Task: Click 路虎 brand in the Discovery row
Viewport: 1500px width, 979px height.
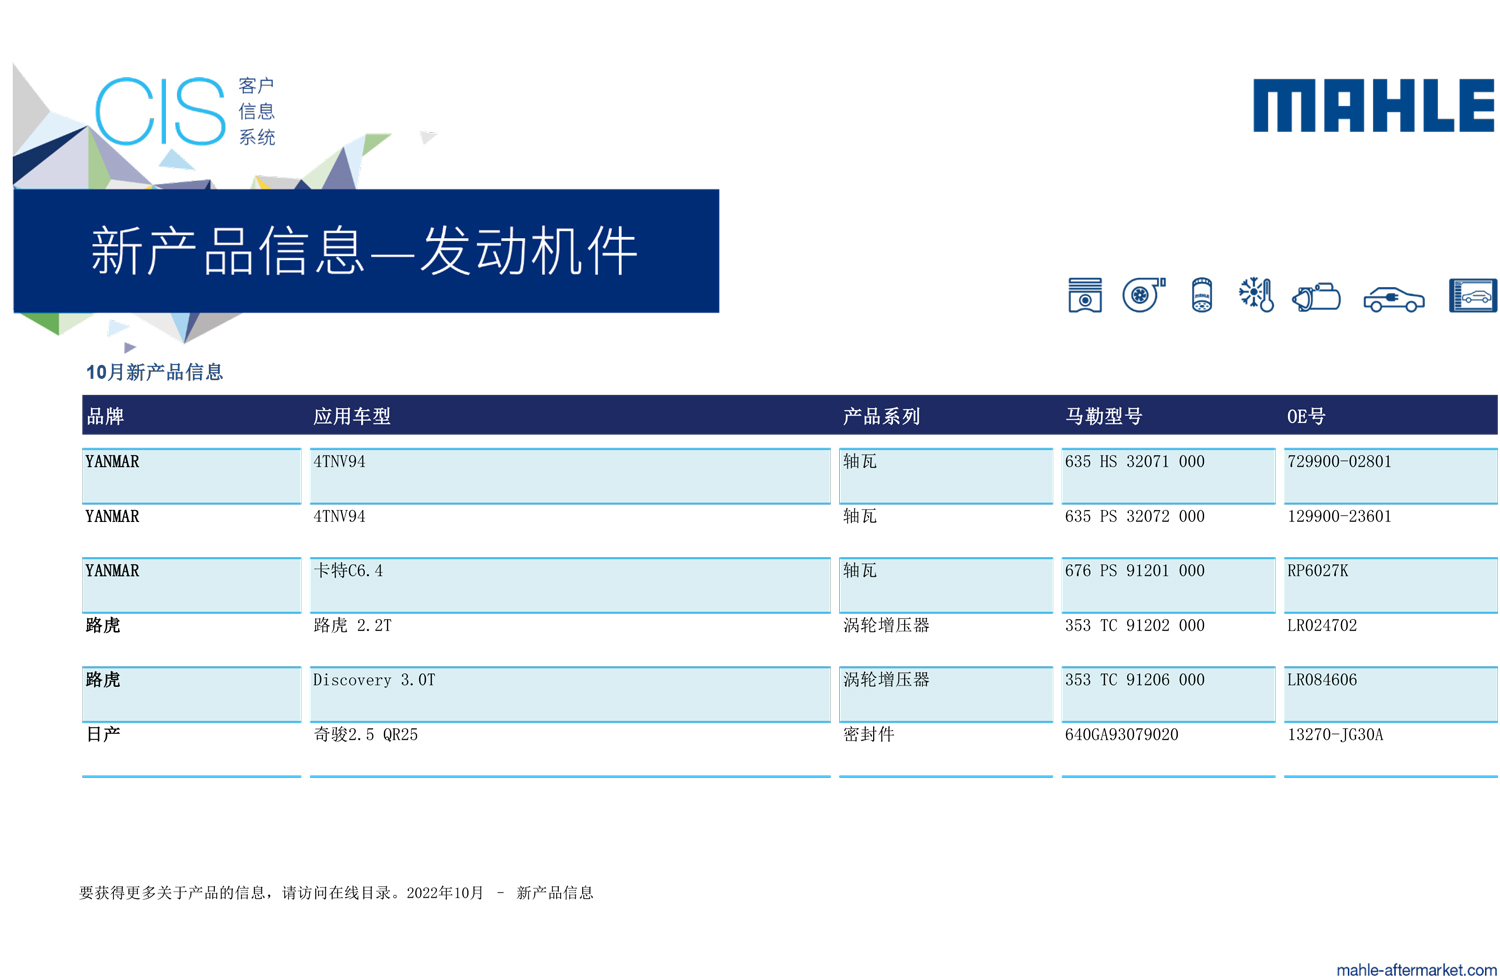Action: (103, 680)
